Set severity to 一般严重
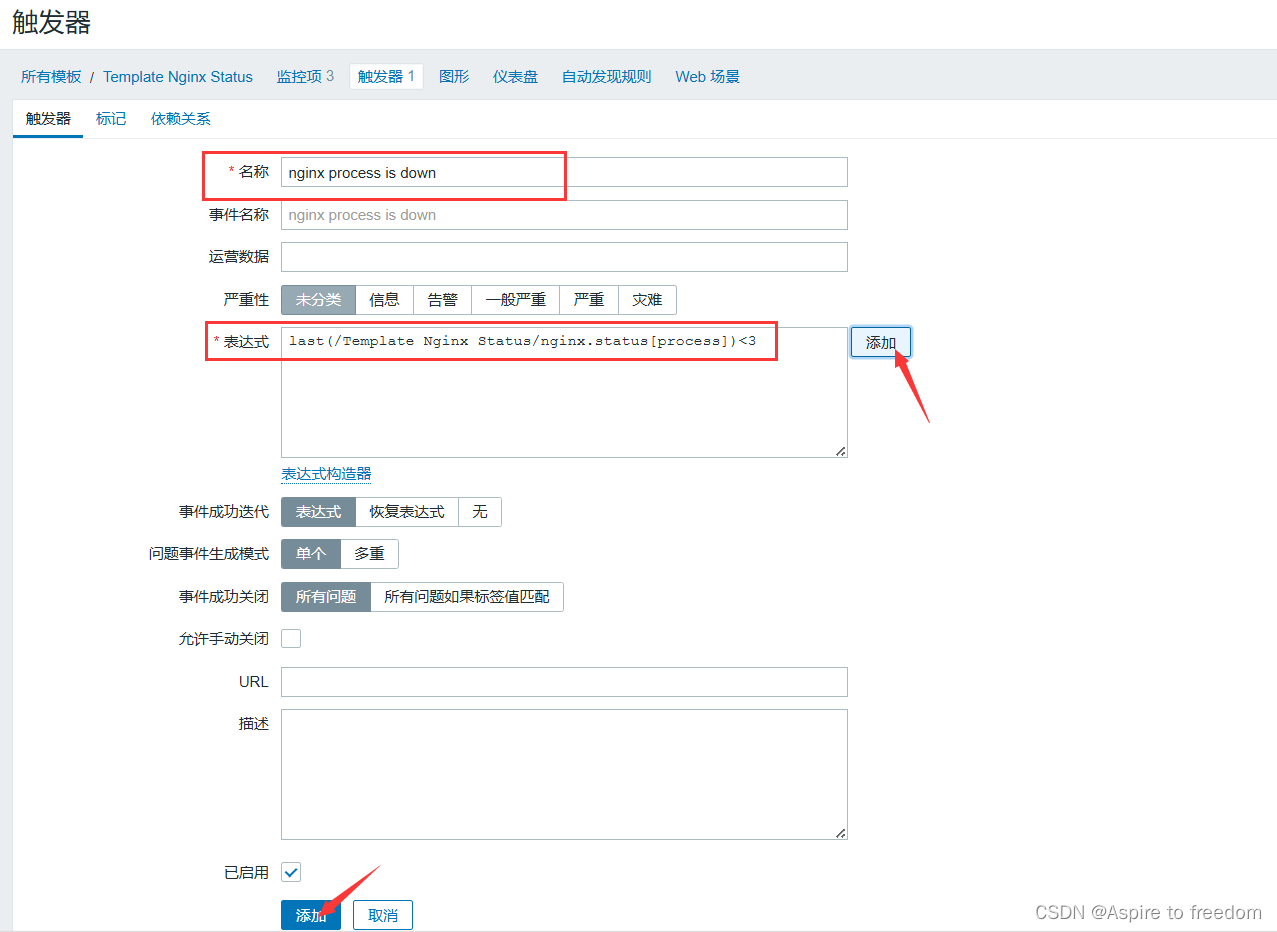 [x=515, y=300]
